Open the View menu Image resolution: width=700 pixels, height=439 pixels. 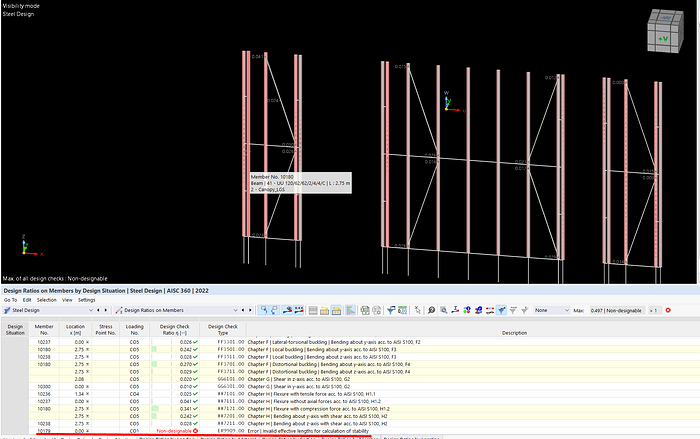(67, 300)
